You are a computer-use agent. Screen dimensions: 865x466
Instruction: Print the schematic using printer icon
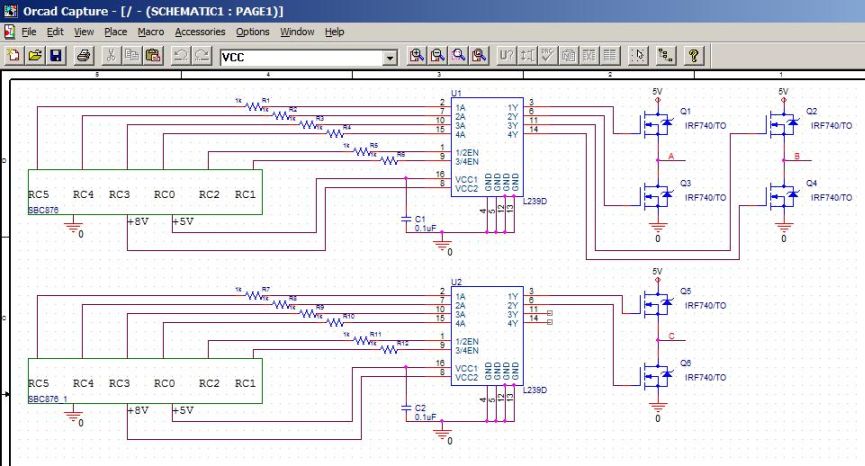84,56
